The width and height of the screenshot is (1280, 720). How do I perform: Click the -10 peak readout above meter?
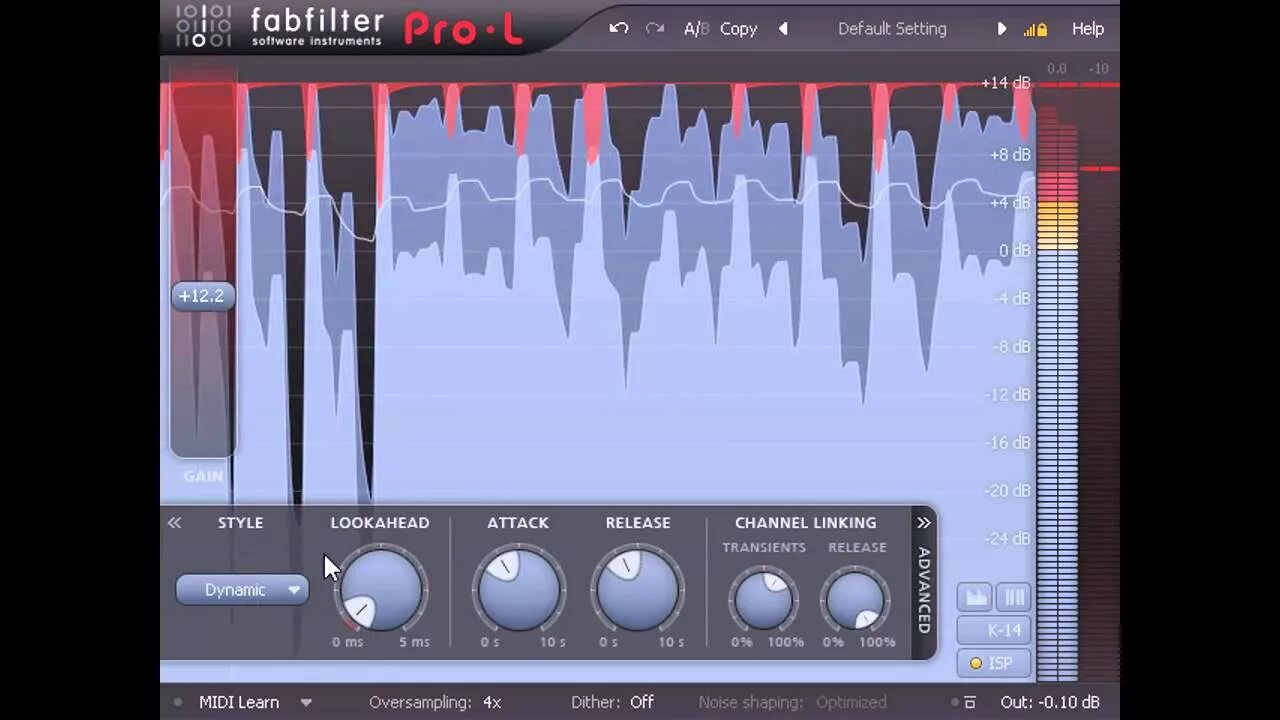(1099, 69)
